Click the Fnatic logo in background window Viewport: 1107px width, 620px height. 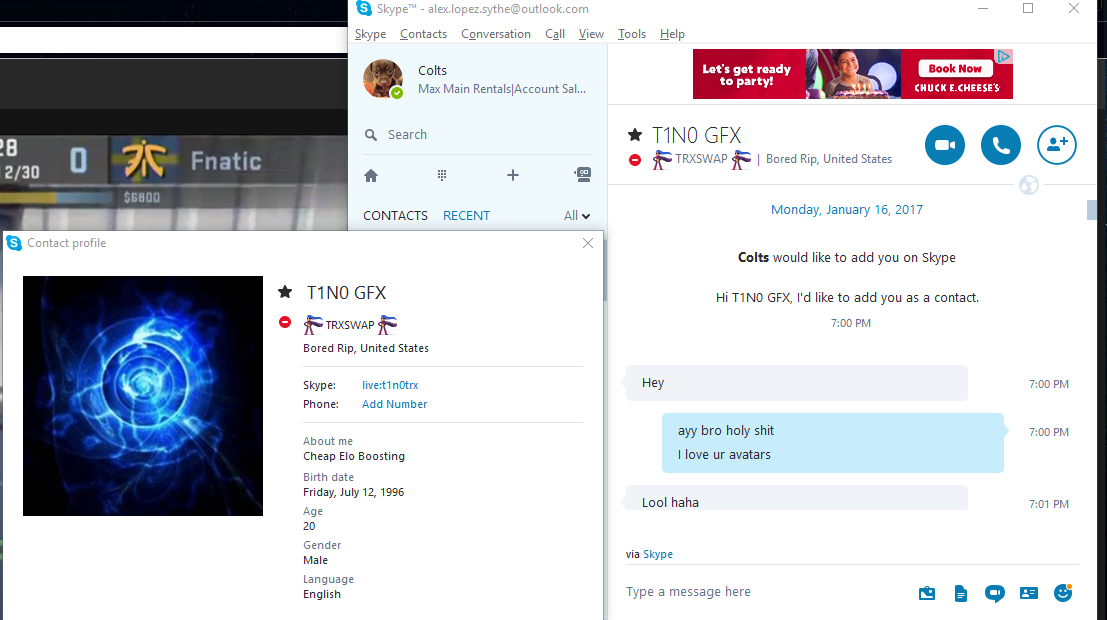coord(144,159)
